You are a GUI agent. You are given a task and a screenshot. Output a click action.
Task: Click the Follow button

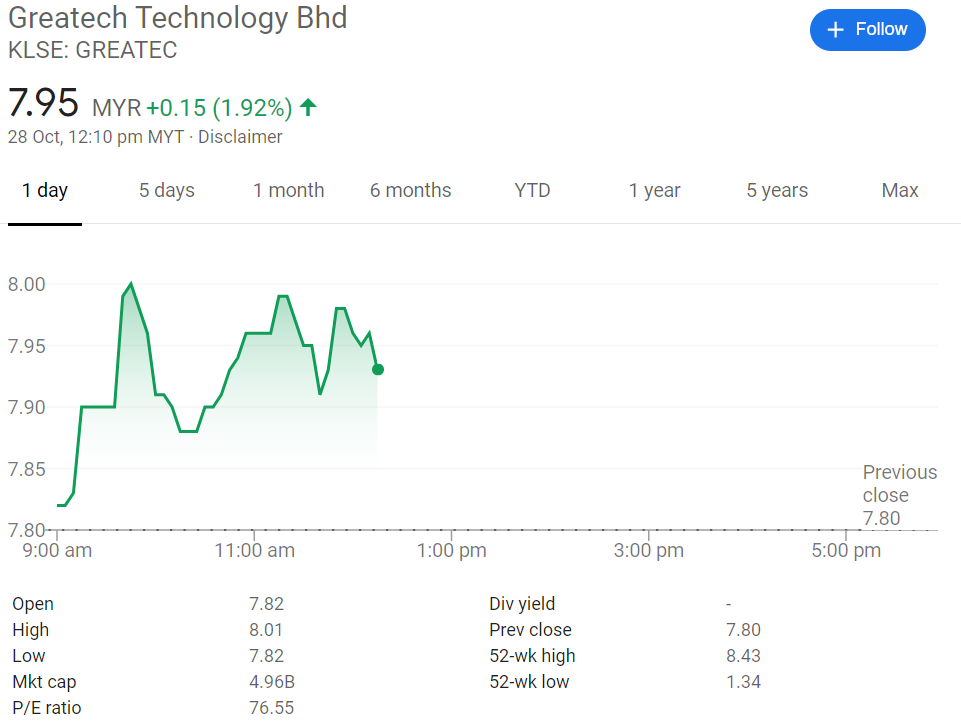pyautogui.click(x=867, y=30)
